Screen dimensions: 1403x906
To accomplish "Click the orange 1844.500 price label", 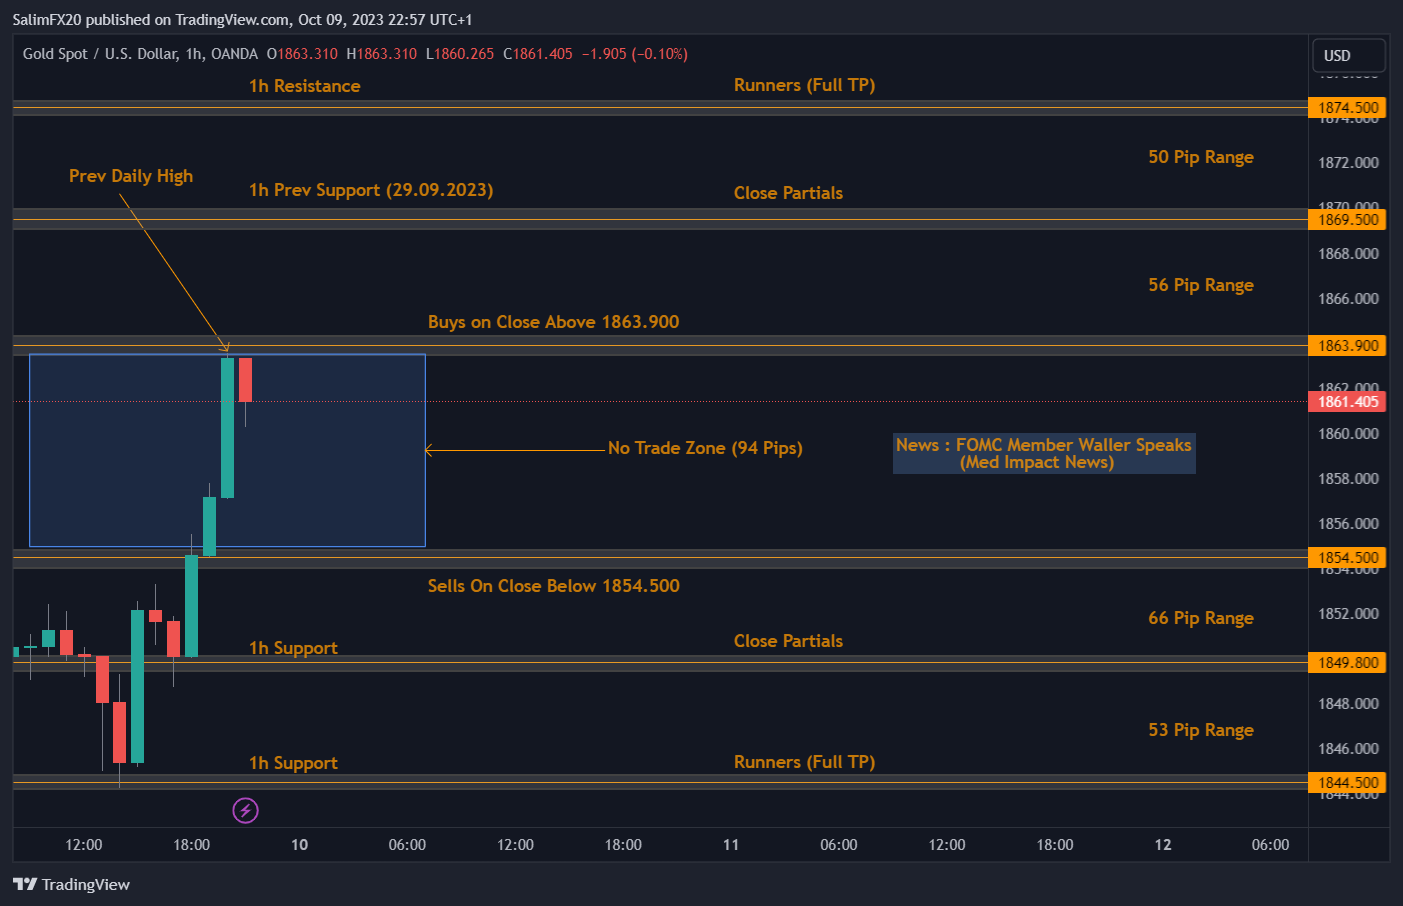I will [1347, 782].
